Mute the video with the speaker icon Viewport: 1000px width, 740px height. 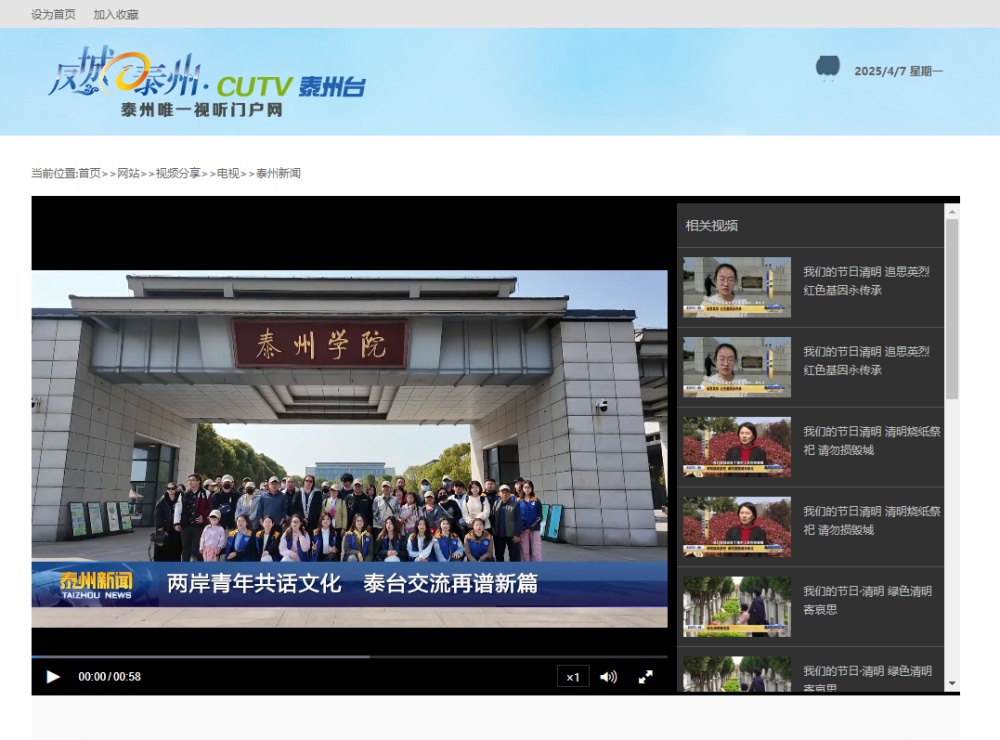(x=608, y=677)
